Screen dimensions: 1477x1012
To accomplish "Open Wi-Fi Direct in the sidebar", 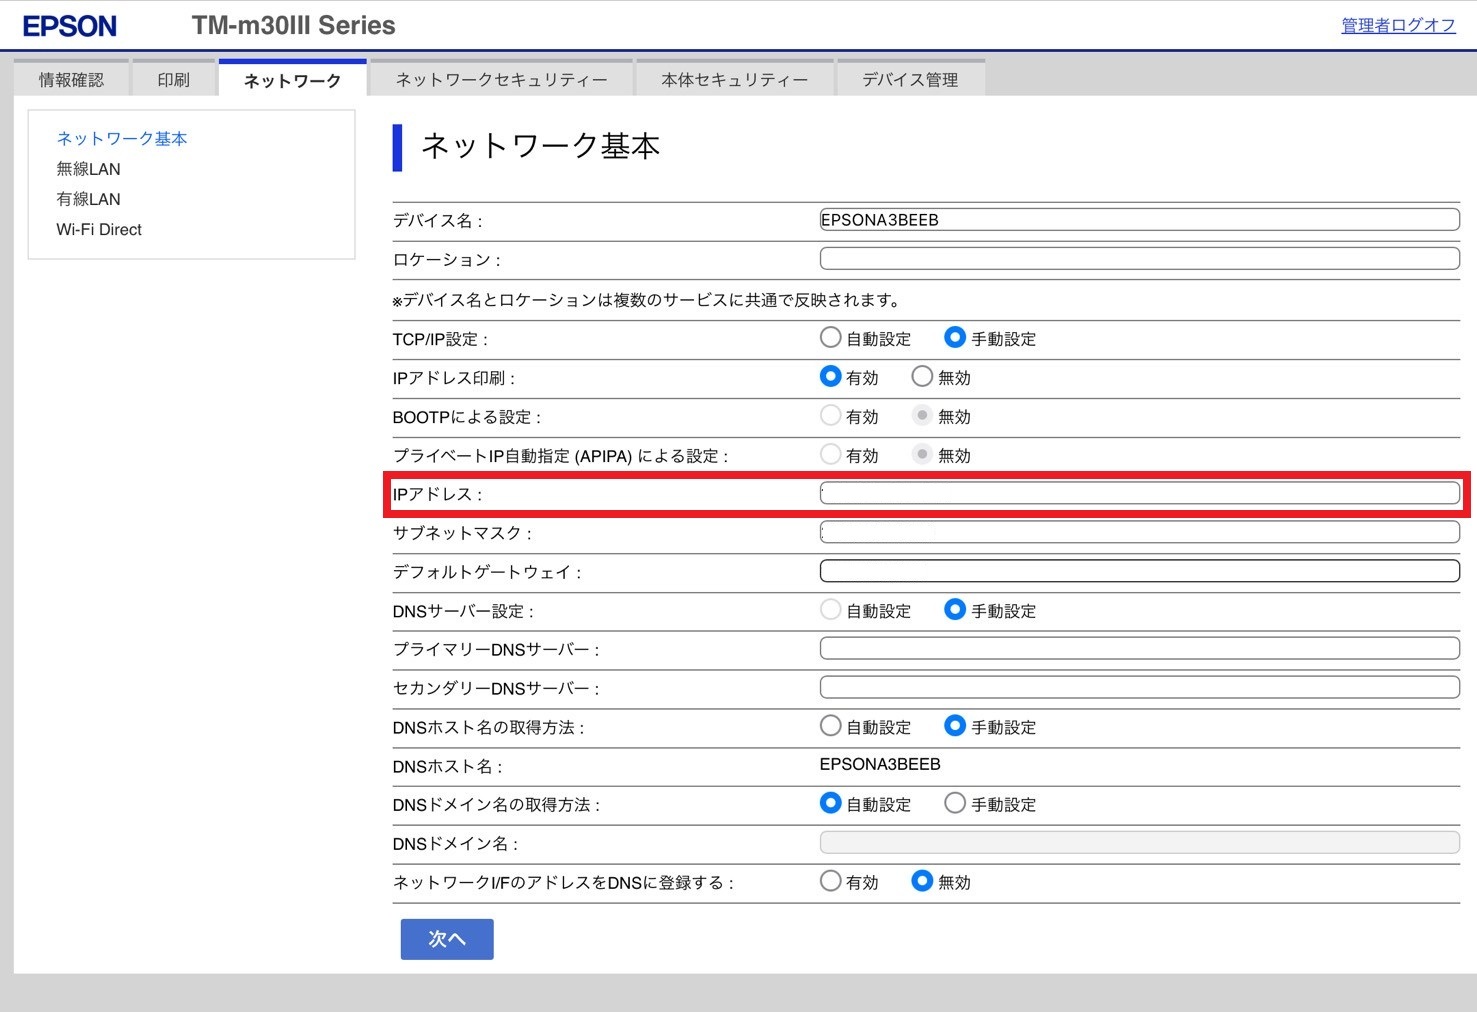I will pyautogui.click(x=99, y=230).
